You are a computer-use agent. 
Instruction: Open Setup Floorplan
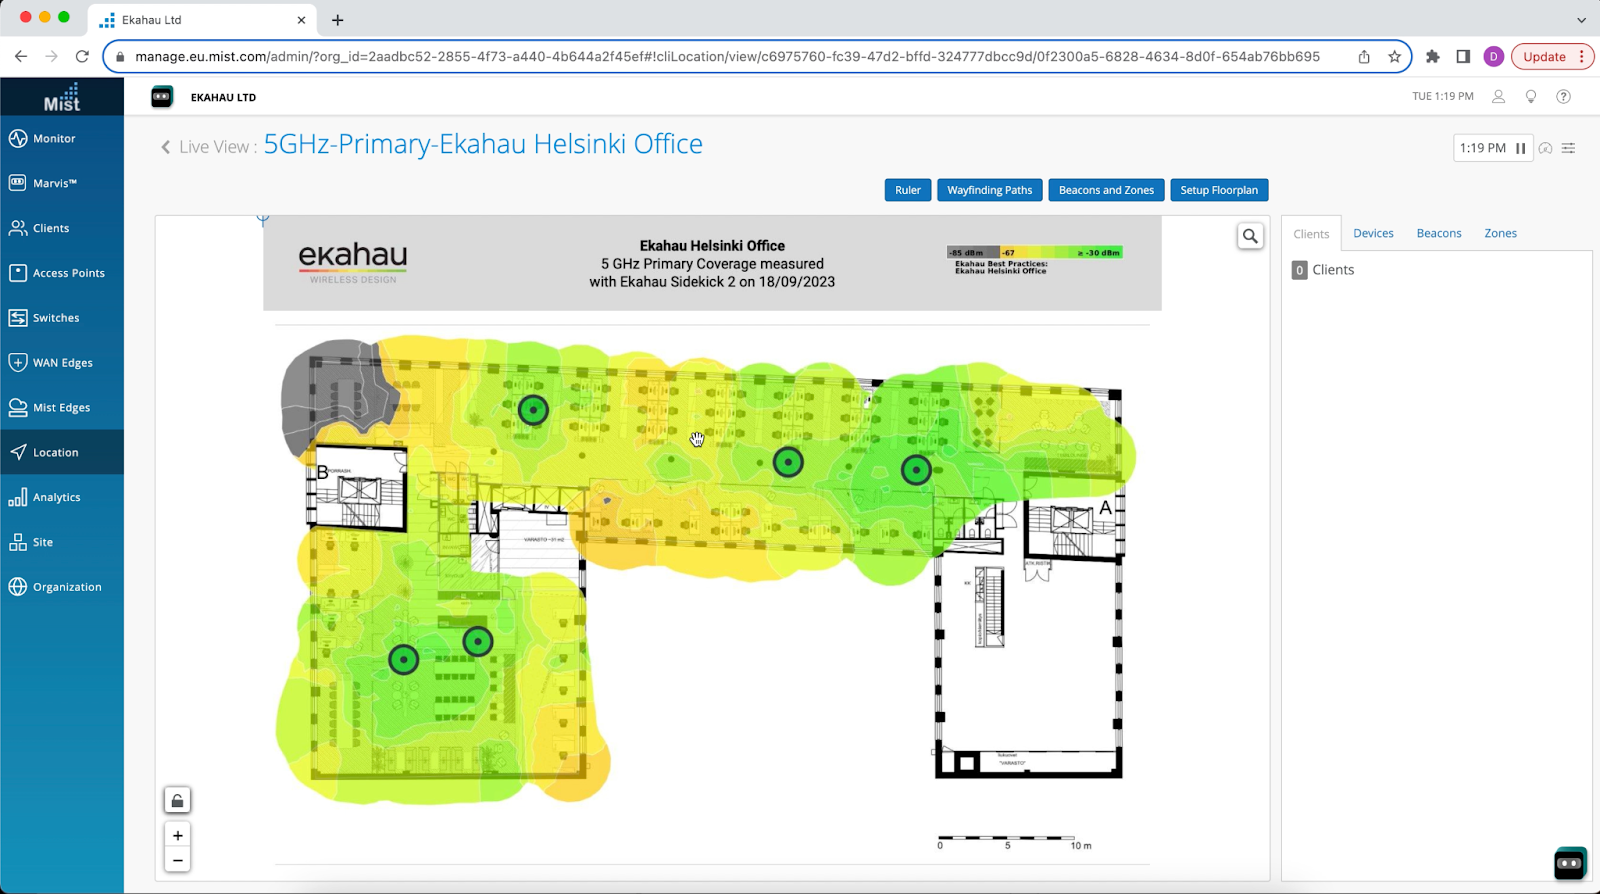click(1218, 190)
